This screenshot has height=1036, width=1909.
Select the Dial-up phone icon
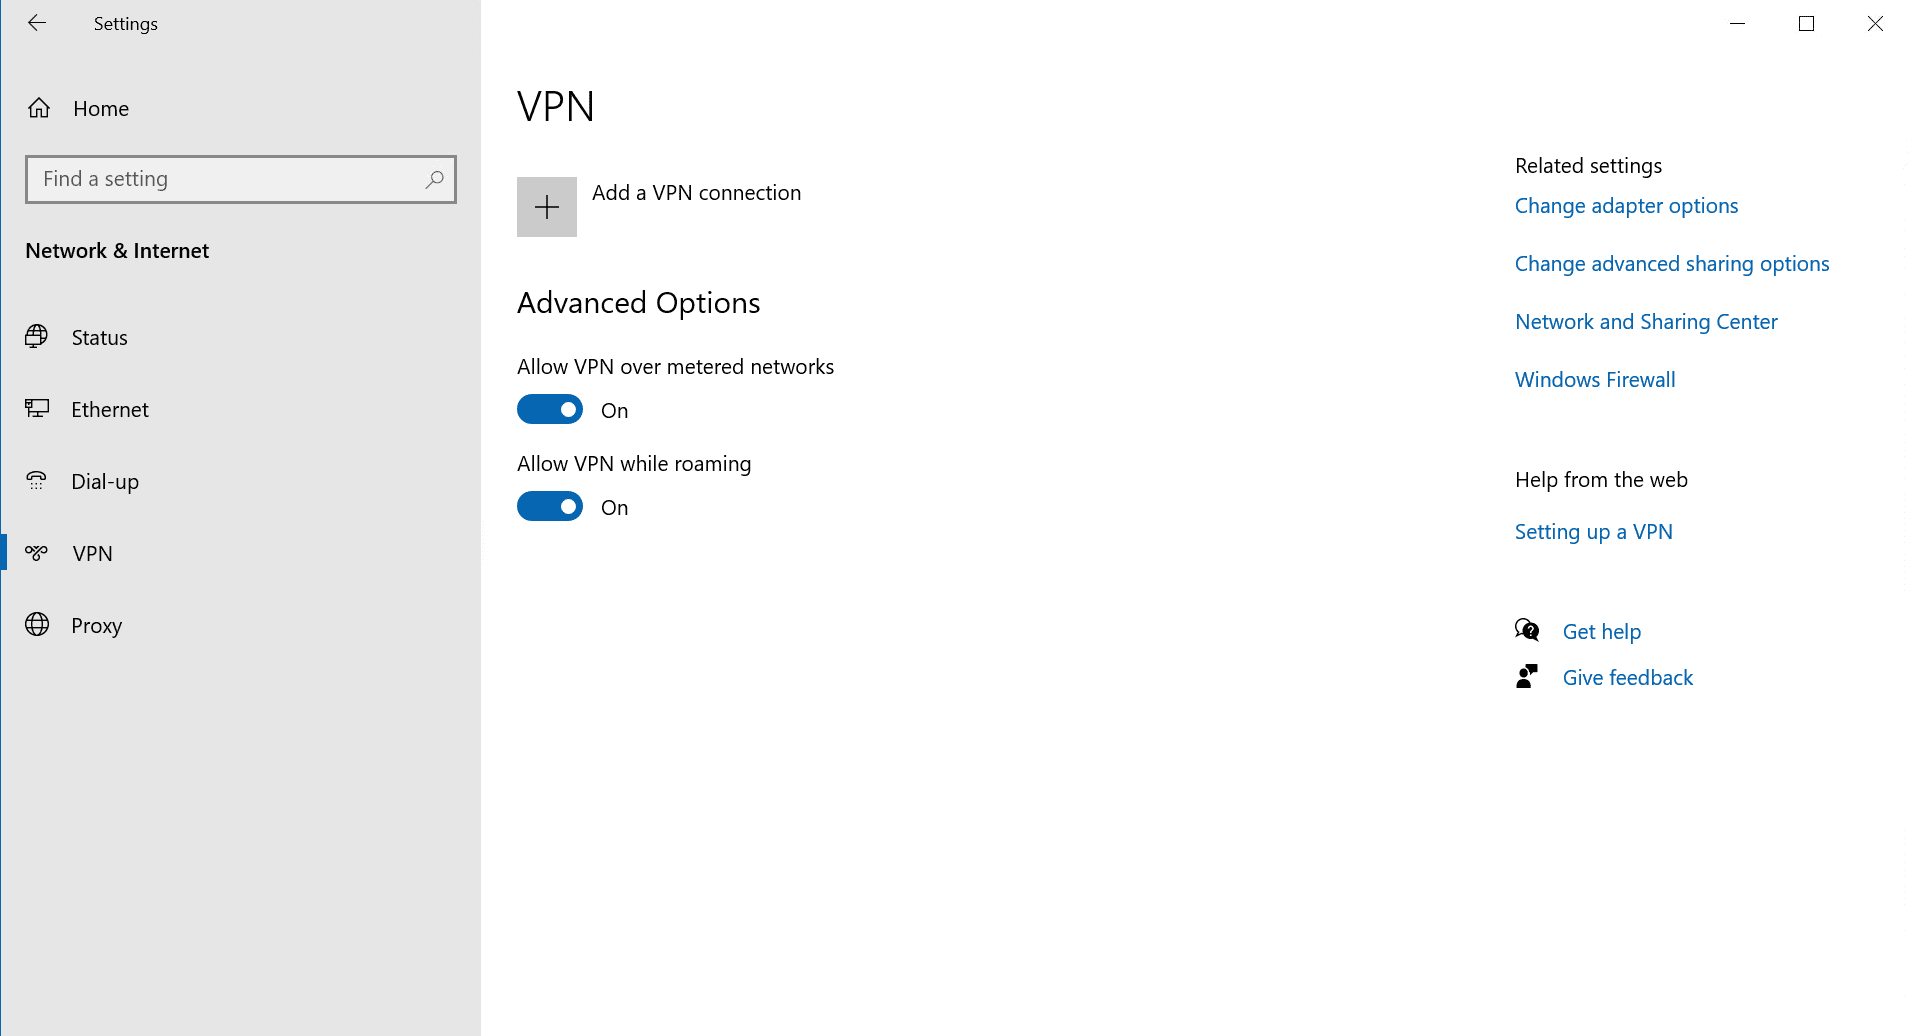click(x=37, y=481)
